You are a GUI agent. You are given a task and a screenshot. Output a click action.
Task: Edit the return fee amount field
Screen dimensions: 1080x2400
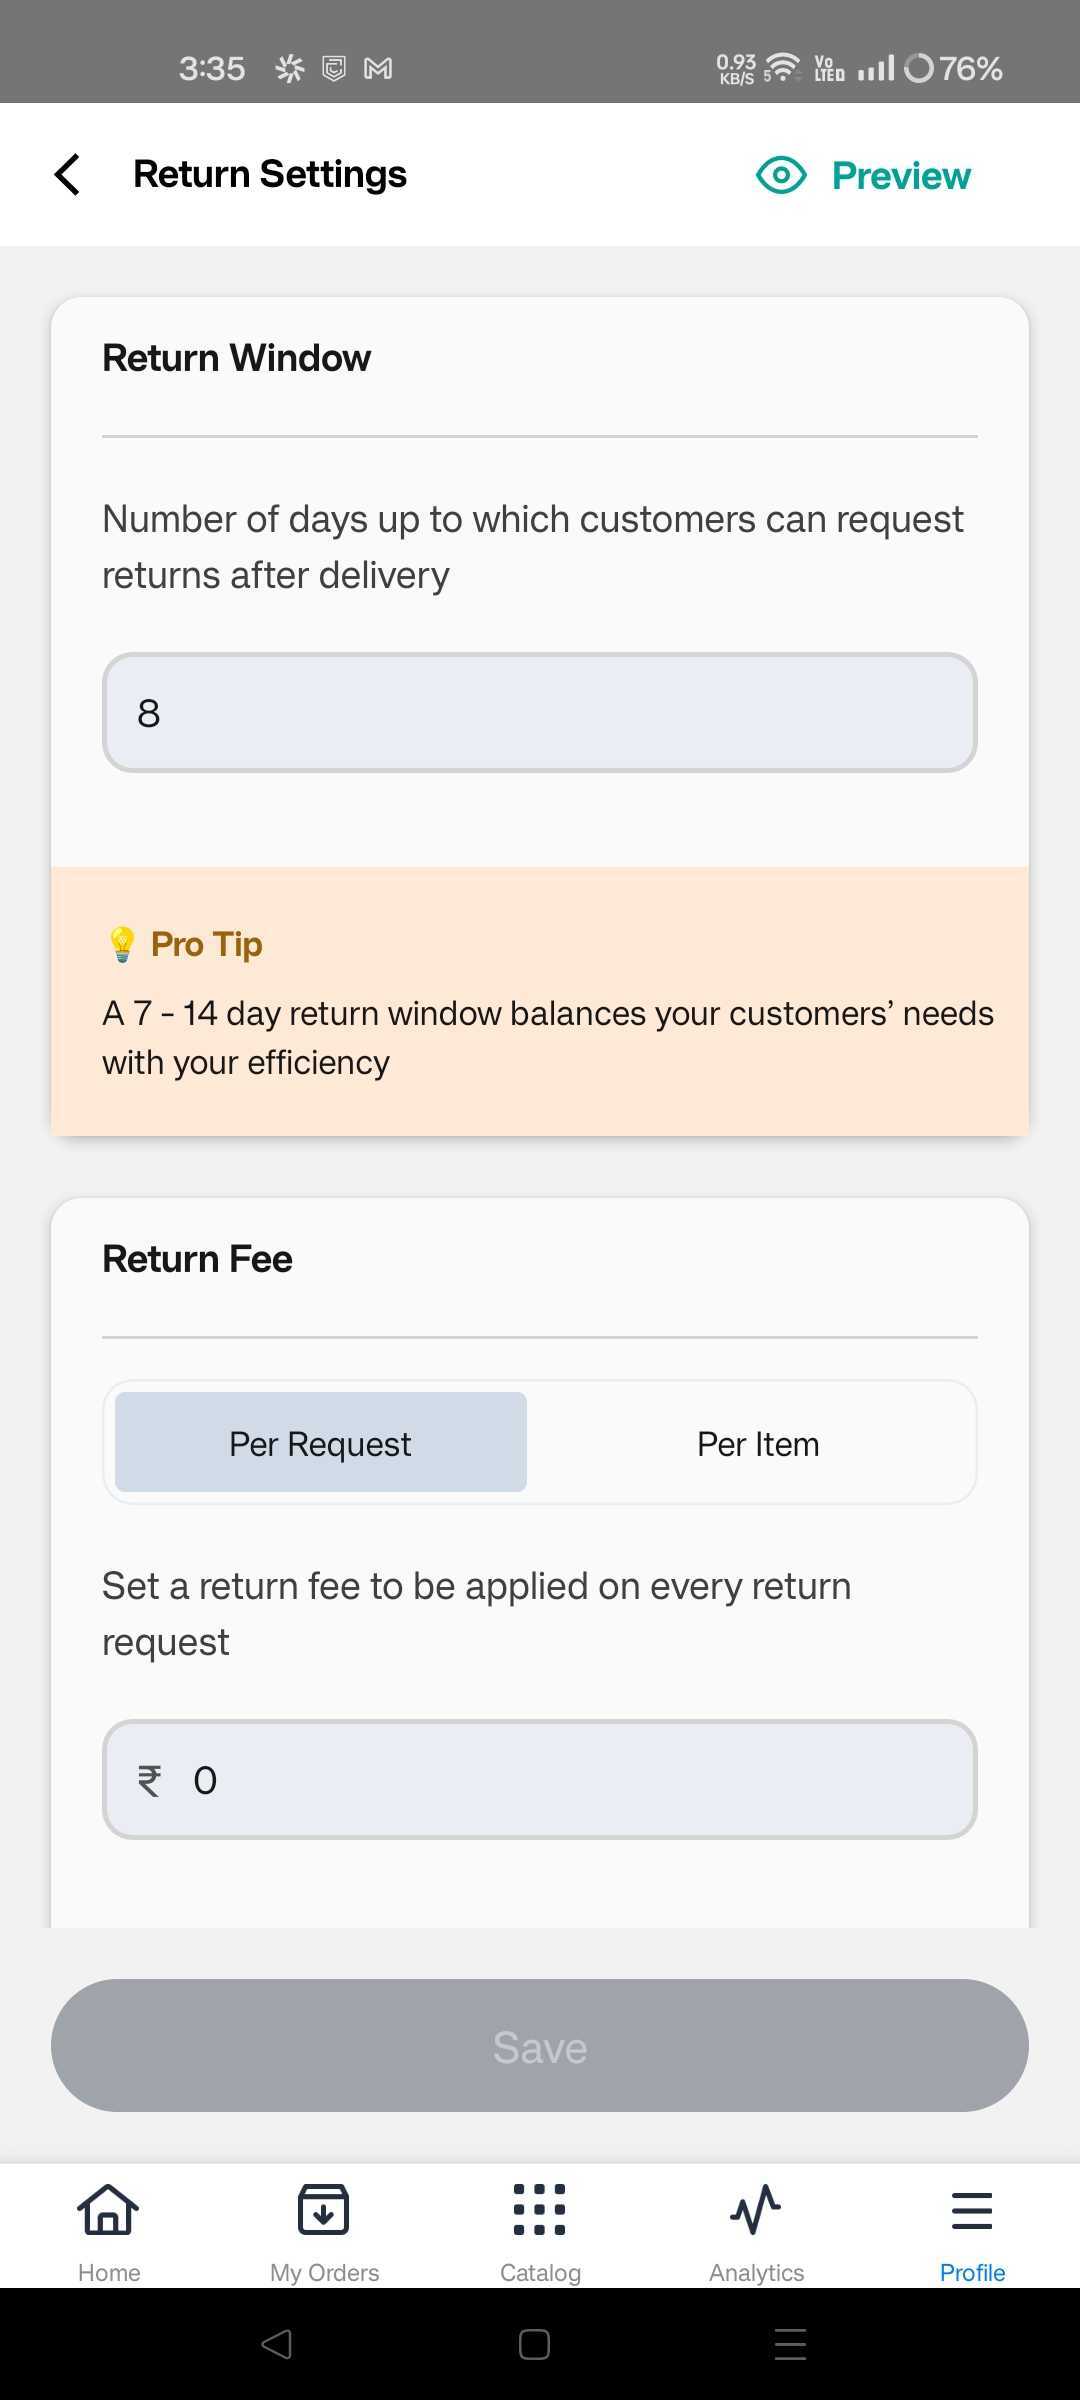pyautogui.click(x=580, y=1780)
